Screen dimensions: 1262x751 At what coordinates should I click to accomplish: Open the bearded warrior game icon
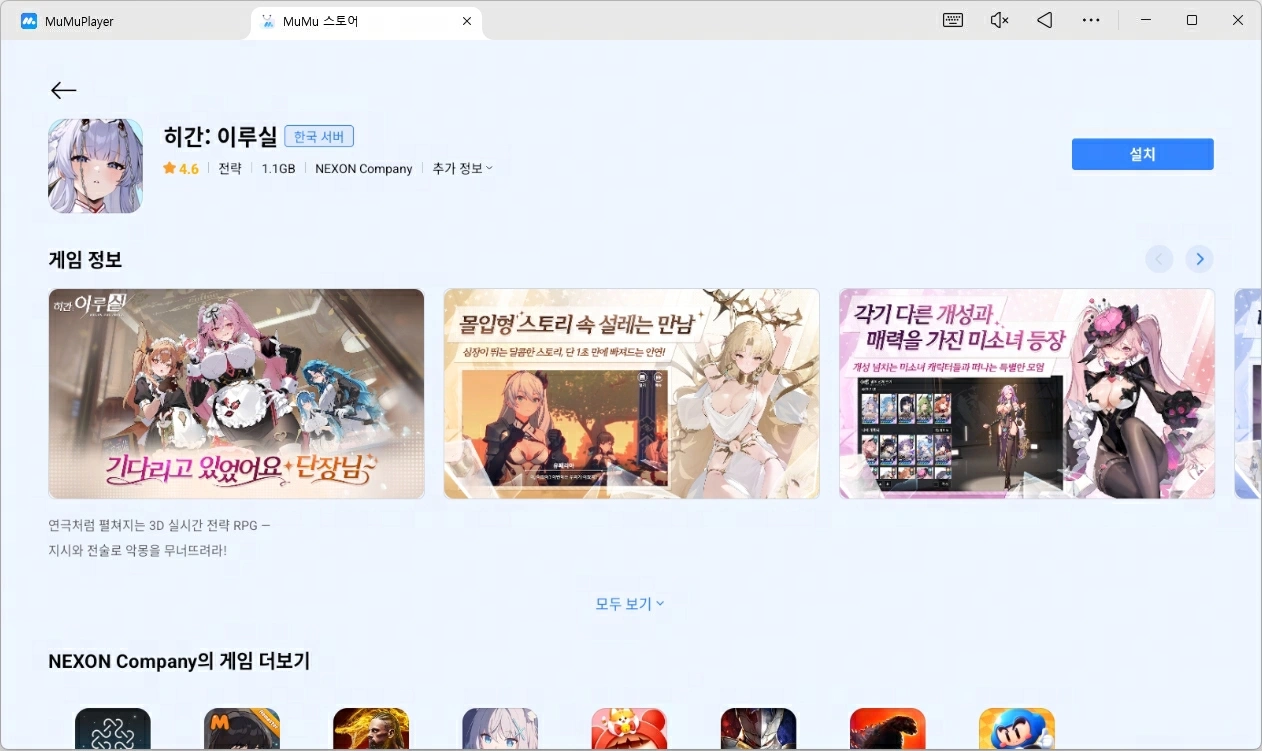371,729
